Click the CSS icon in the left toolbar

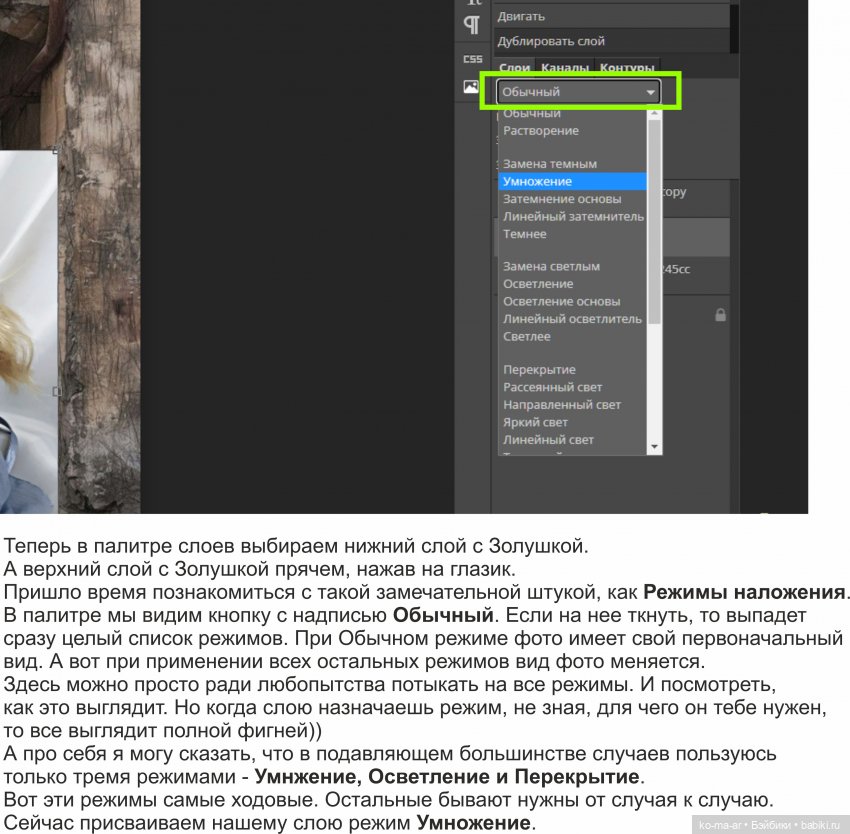tap(472, 58)
